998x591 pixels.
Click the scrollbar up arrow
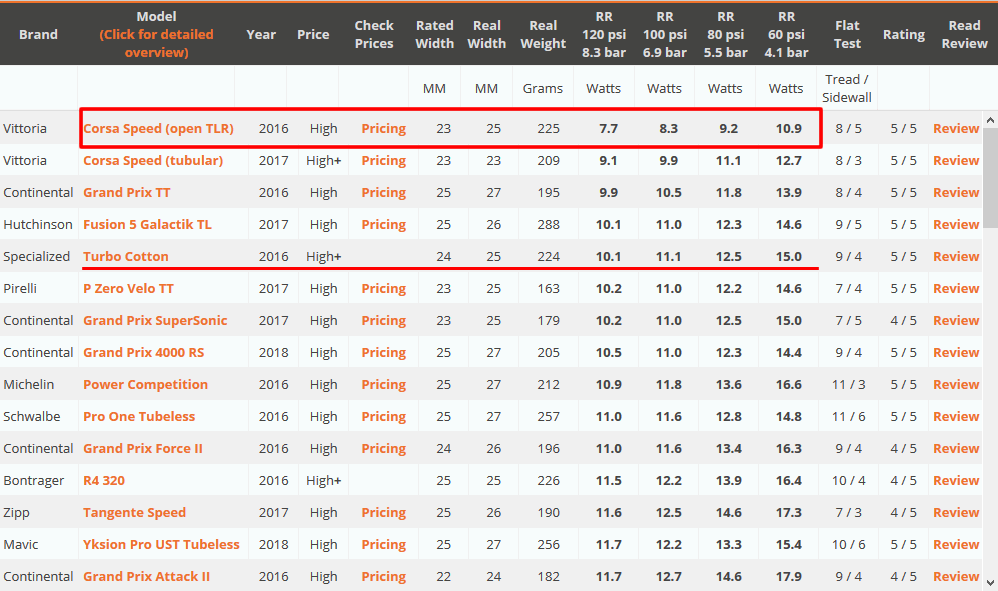click(x=990, y=120)
